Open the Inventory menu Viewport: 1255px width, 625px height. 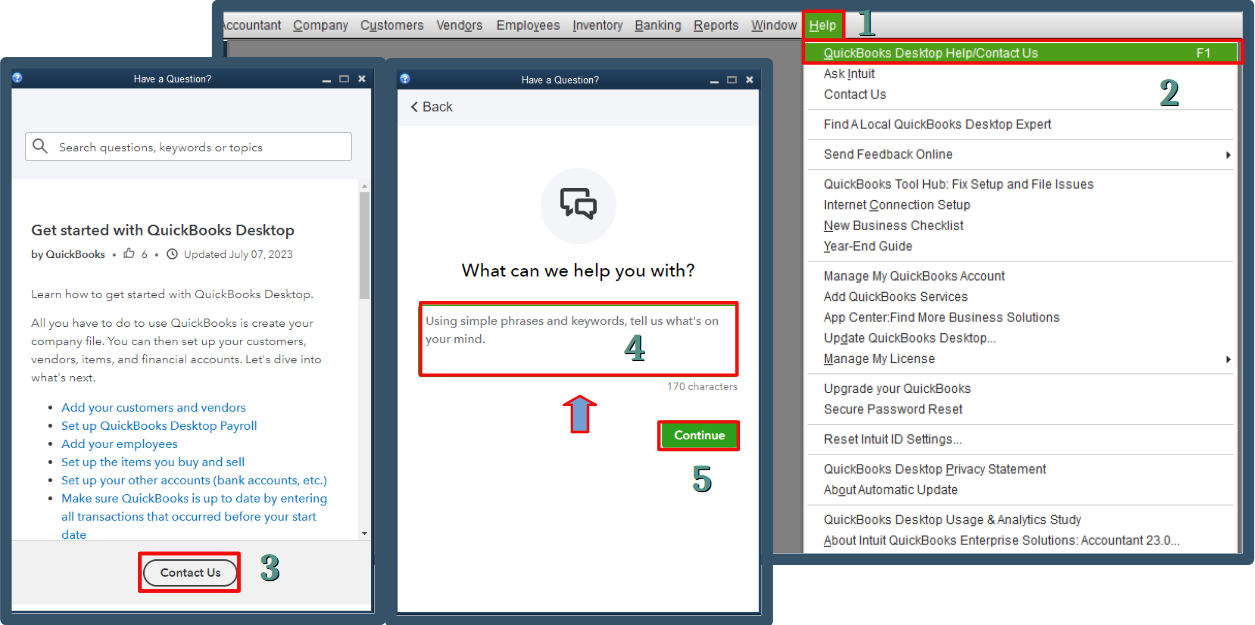pos(598,25)
